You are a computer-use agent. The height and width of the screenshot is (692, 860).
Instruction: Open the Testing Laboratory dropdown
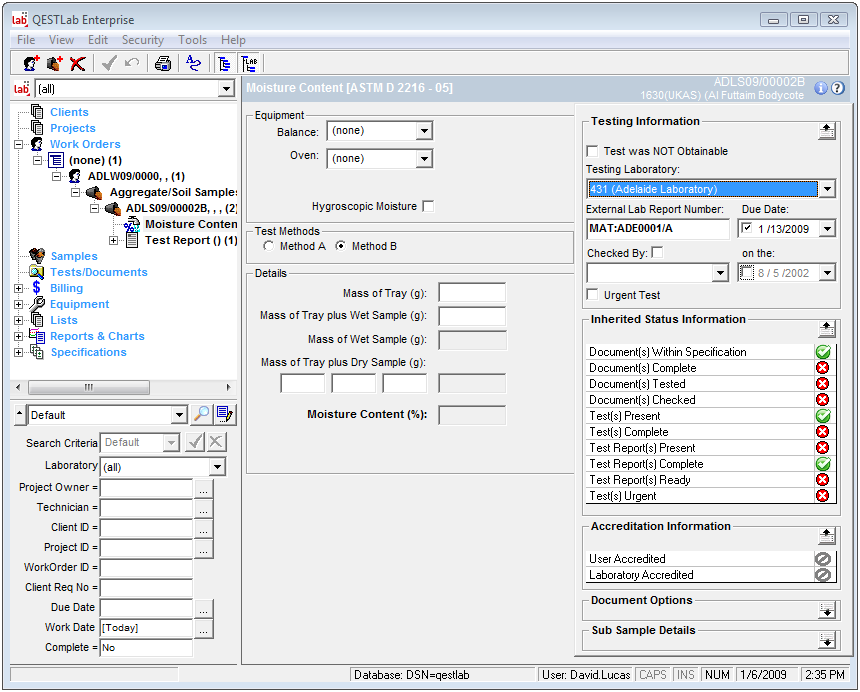click(826, 189)
